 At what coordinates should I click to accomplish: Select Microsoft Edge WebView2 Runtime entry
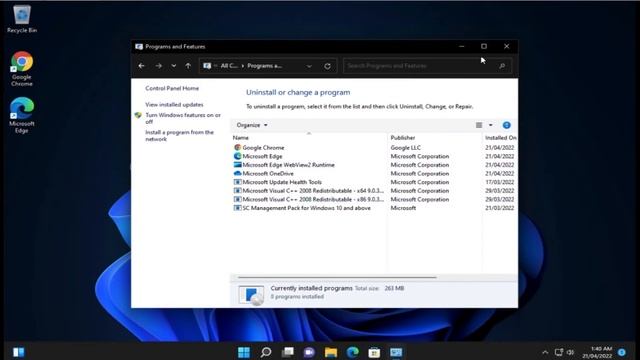[288, 165]
